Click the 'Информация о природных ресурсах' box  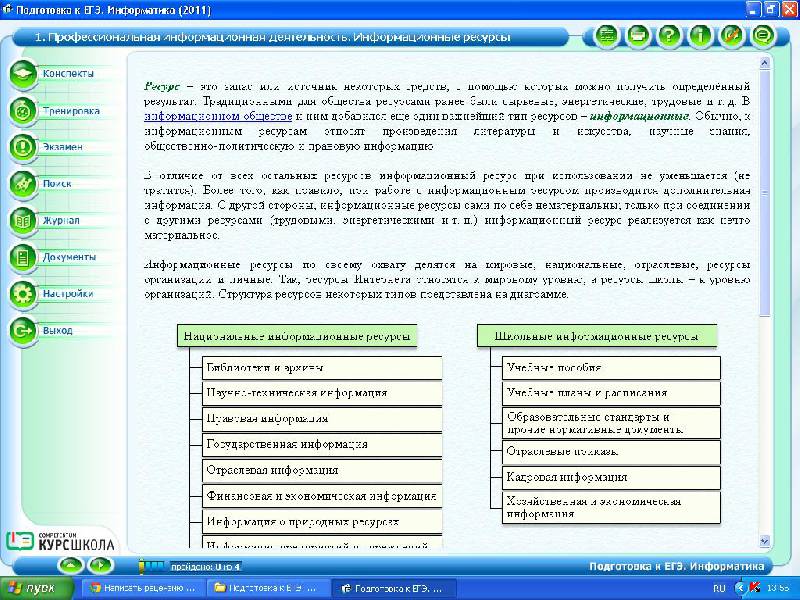(322, 522)
